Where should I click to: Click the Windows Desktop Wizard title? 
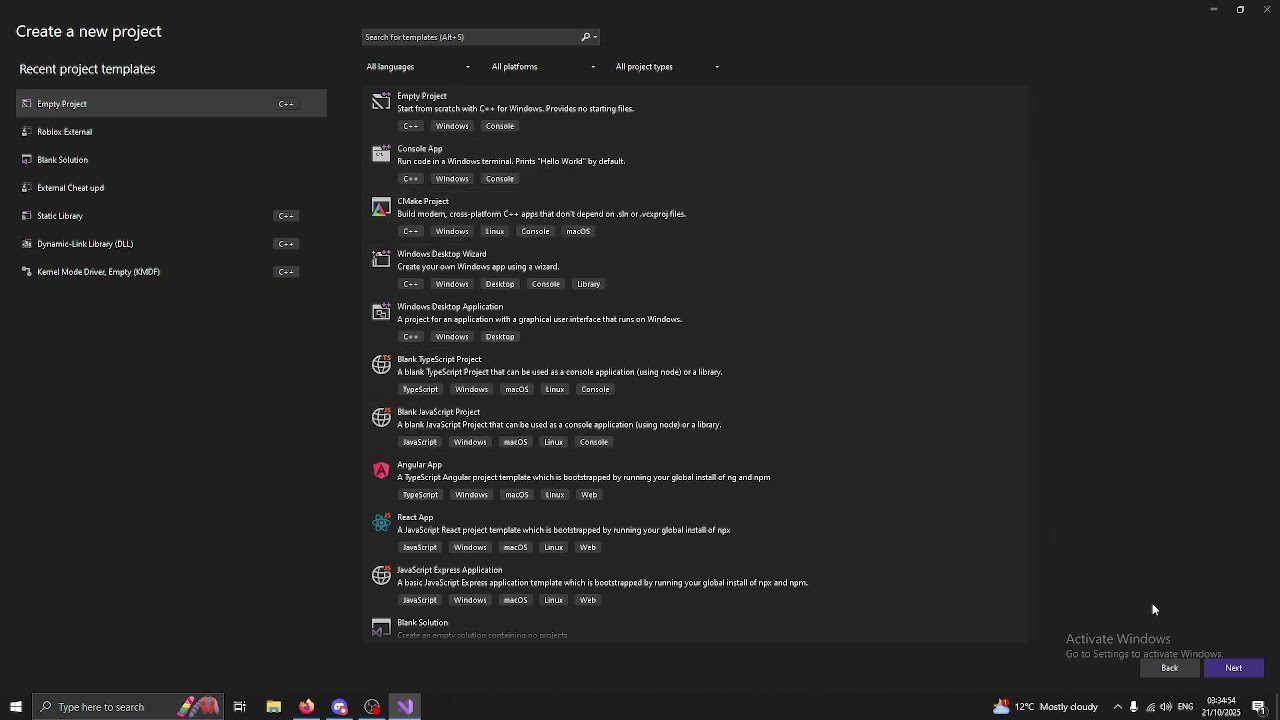tap(442, 254)
